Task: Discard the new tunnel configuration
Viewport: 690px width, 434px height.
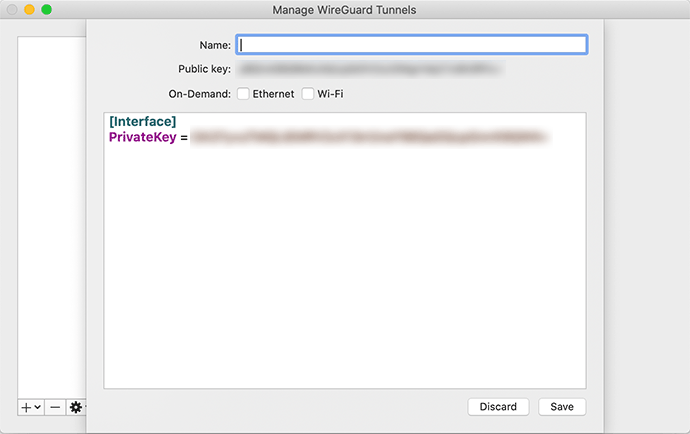Action: click(498, 407)
